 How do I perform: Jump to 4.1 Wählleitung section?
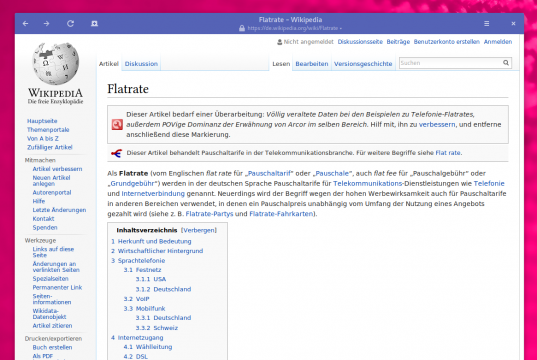click(x=148, y=347)
